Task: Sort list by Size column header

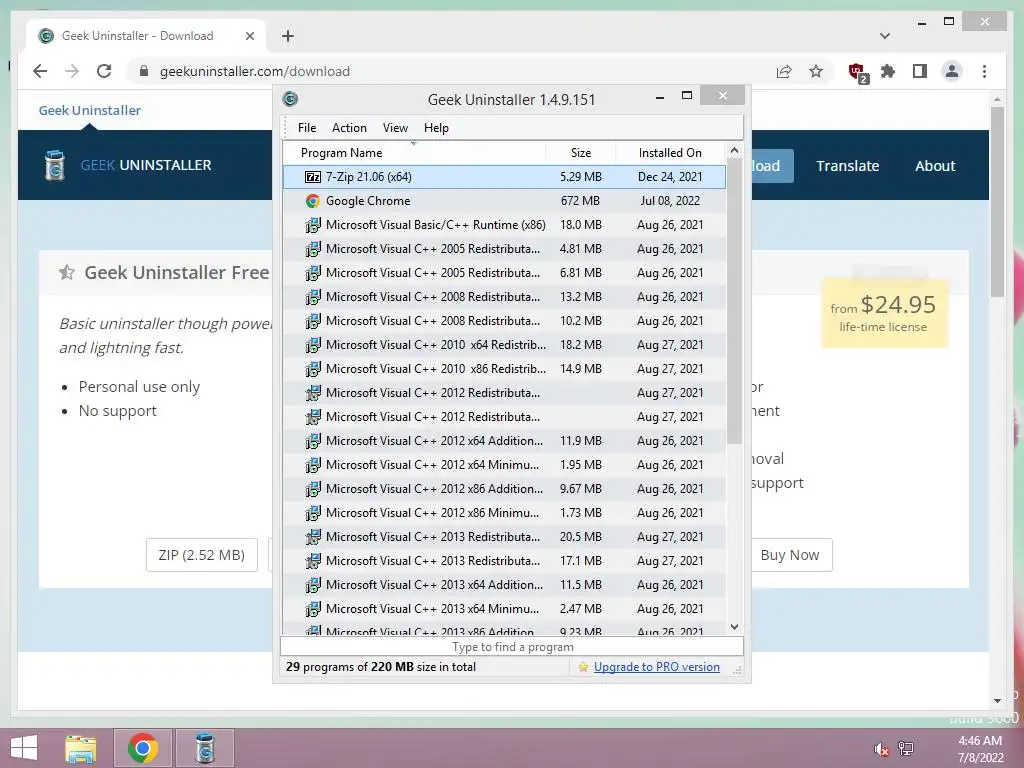Action: tap(581, 153)
